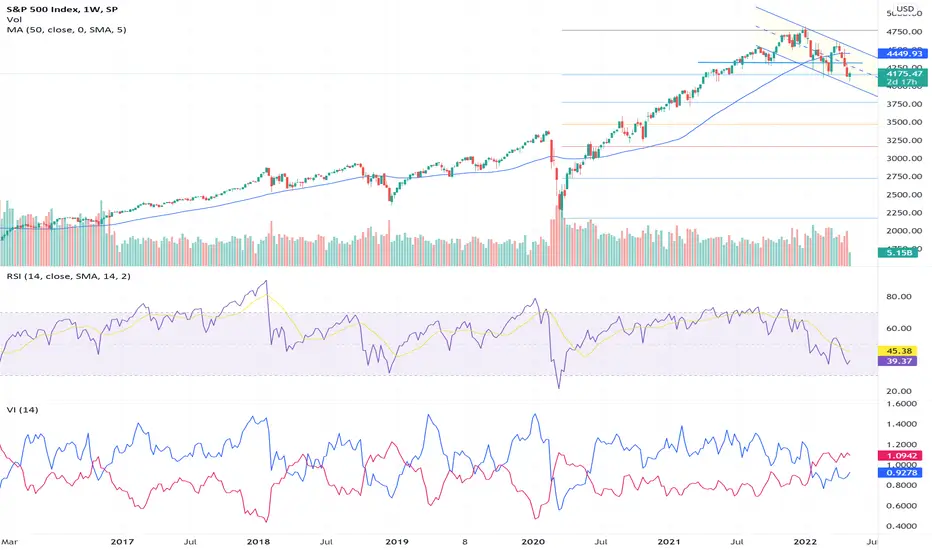The height and width of the screenshot is (550, 932).
Task: Click the 4449.93 moving average price tag
Action: pyautogui.click(x=902, y=54)
